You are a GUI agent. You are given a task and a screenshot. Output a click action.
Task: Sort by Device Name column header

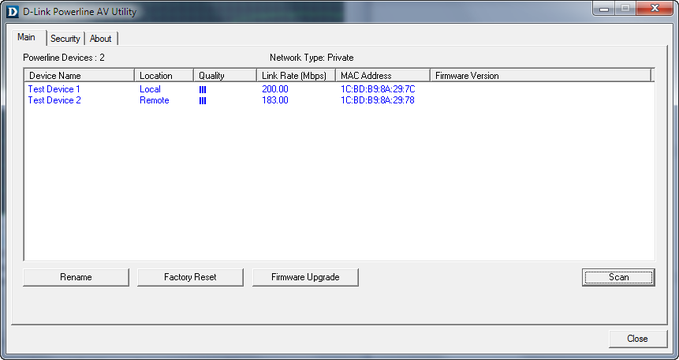[x=79, y=75]
